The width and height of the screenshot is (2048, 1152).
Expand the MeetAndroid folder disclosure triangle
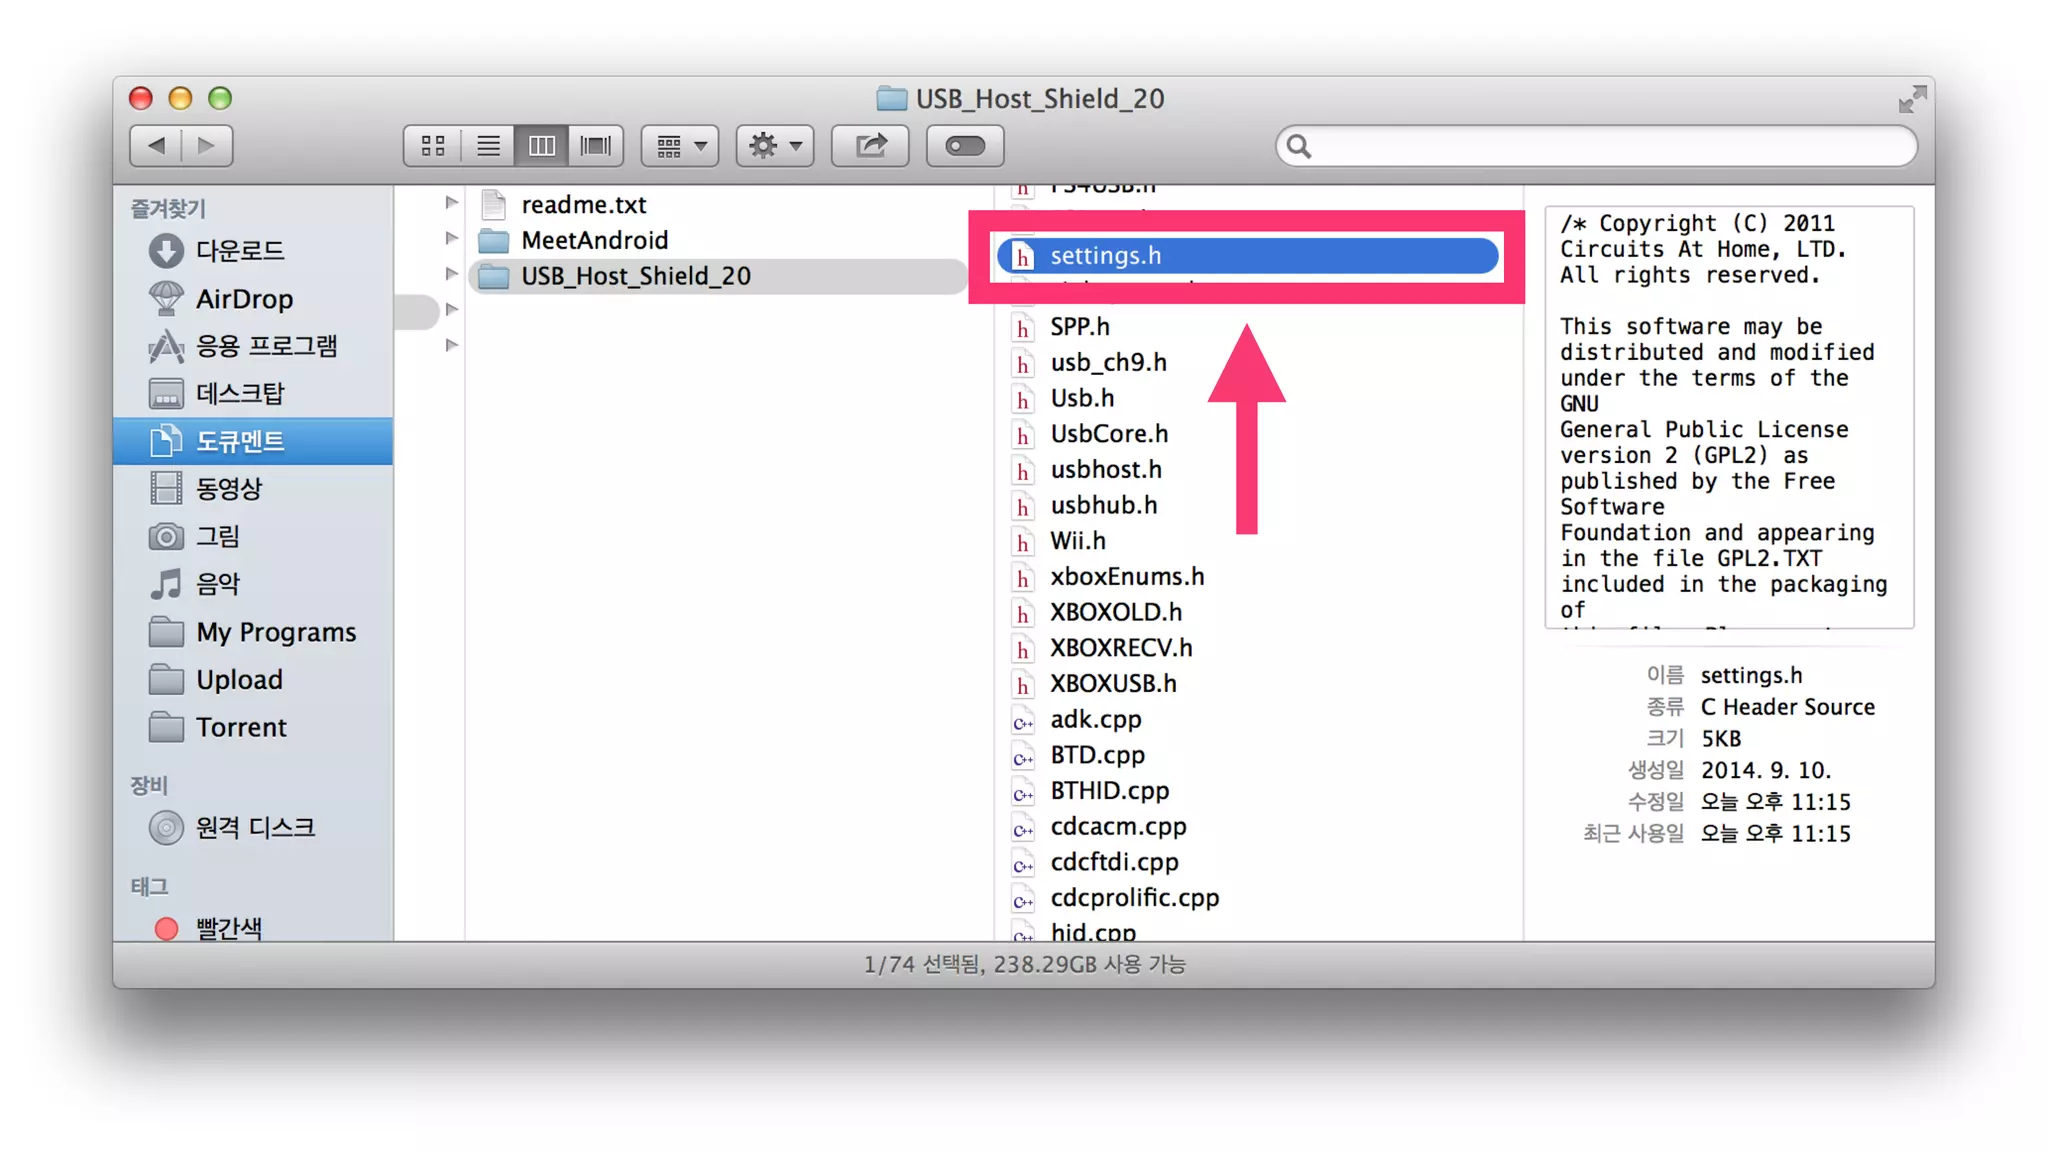(452, 239)
